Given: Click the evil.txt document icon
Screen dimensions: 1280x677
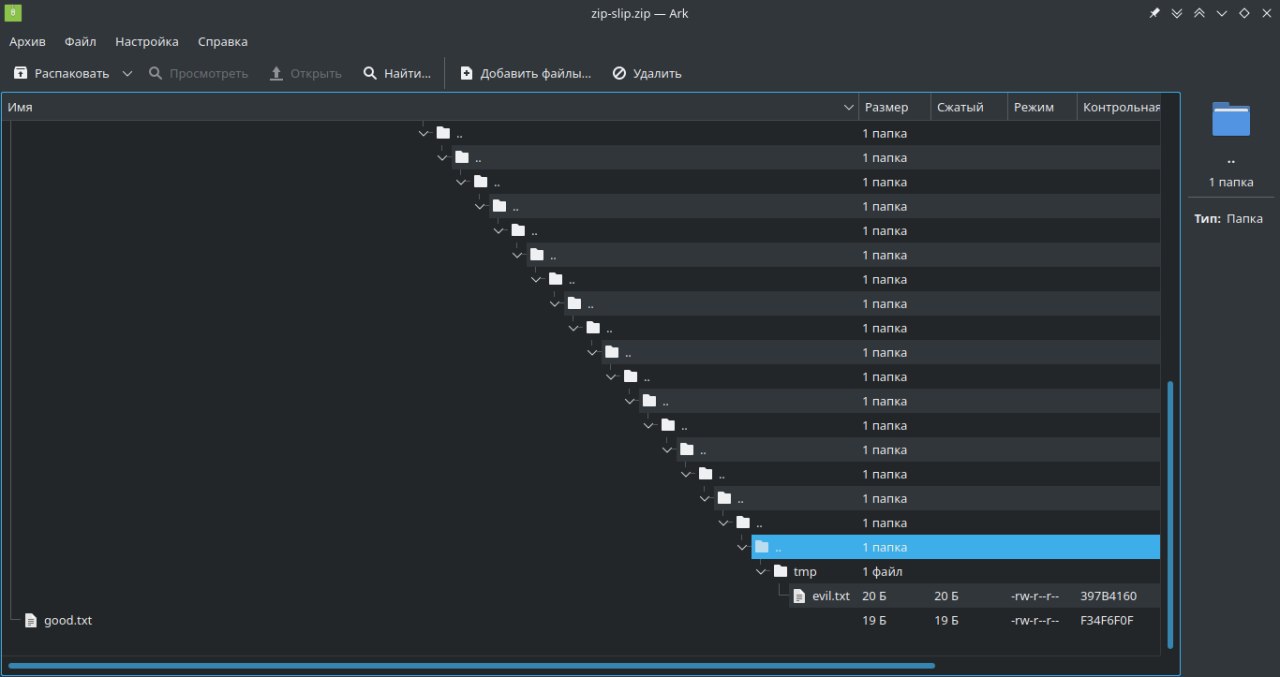Looking at the screenshot, I should (x=800, y=596).
